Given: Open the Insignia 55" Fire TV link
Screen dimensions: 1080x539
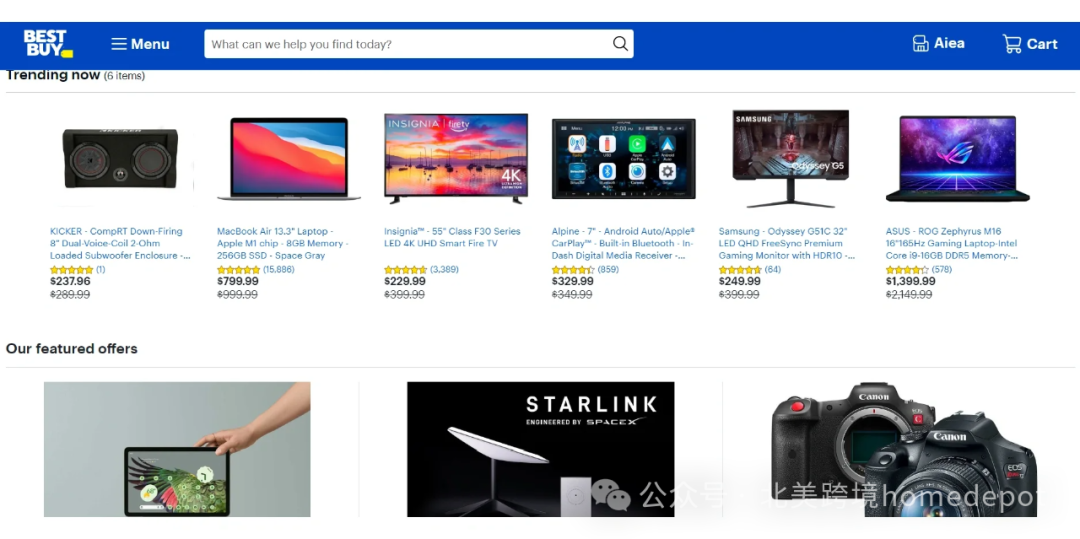Looking at the screenshot, I should 452,237.
